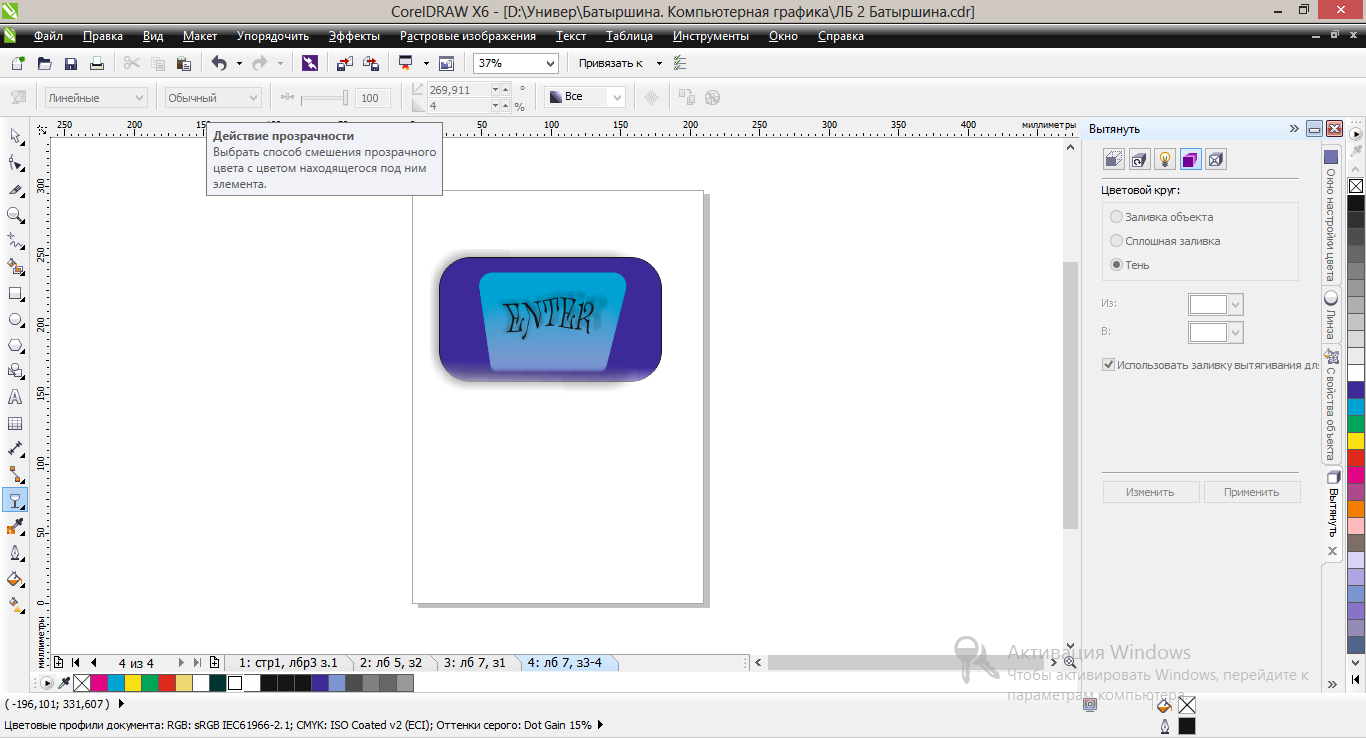Open extrusion lighting (bulb) tab
Screen dimensions: 1366x738
[x=1164, y=159]
